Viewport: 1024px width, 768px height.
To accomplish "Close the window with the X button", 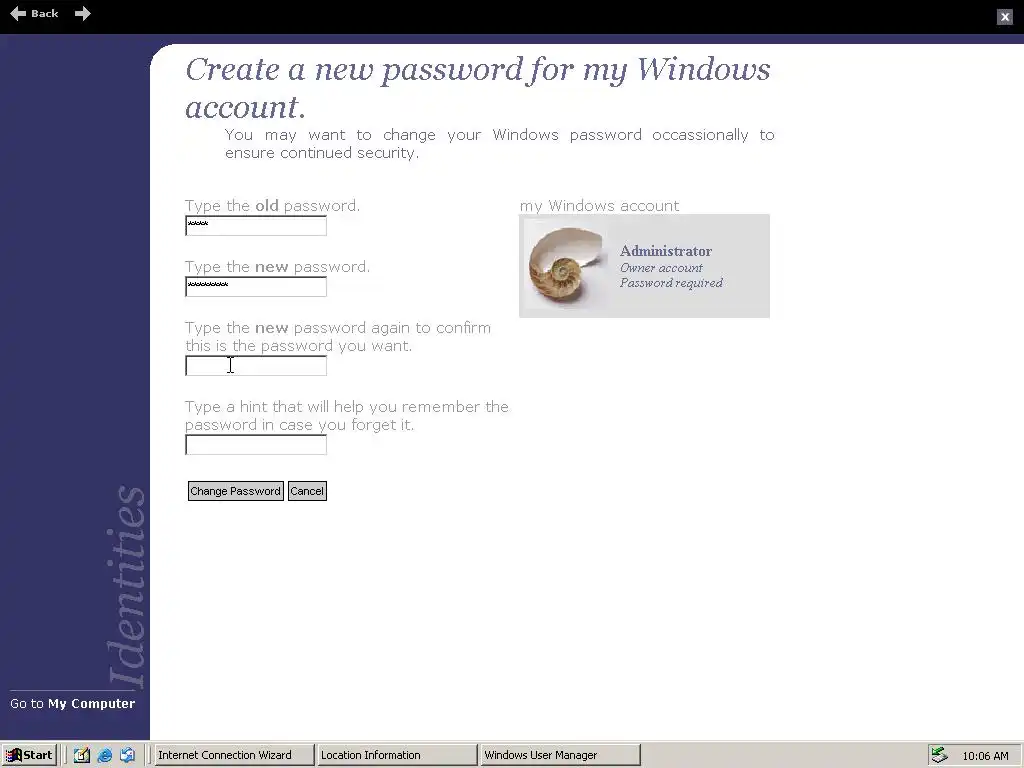I will pyautogui.click(x=1005, y=17).
